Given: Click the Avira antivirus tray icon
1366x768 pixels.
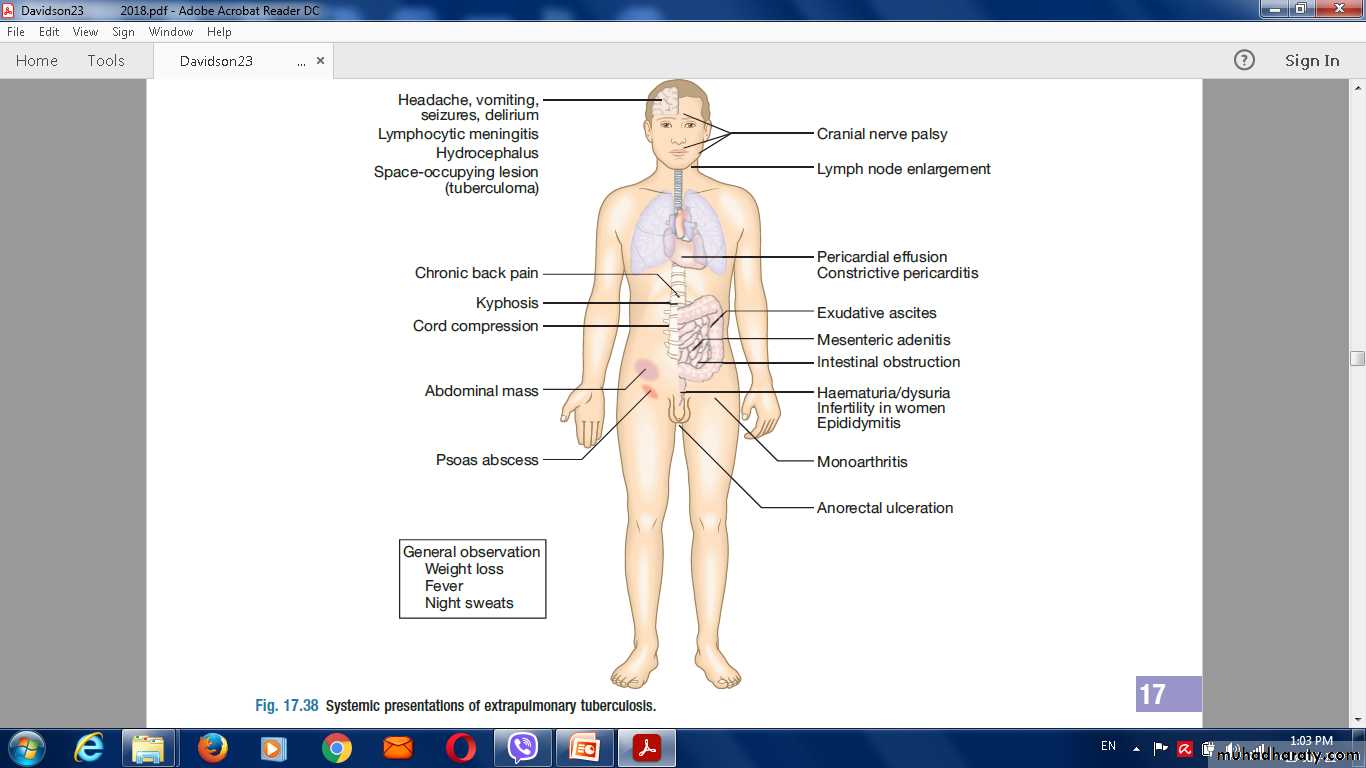Looking at the screenshot, I should coord(1185,748).
